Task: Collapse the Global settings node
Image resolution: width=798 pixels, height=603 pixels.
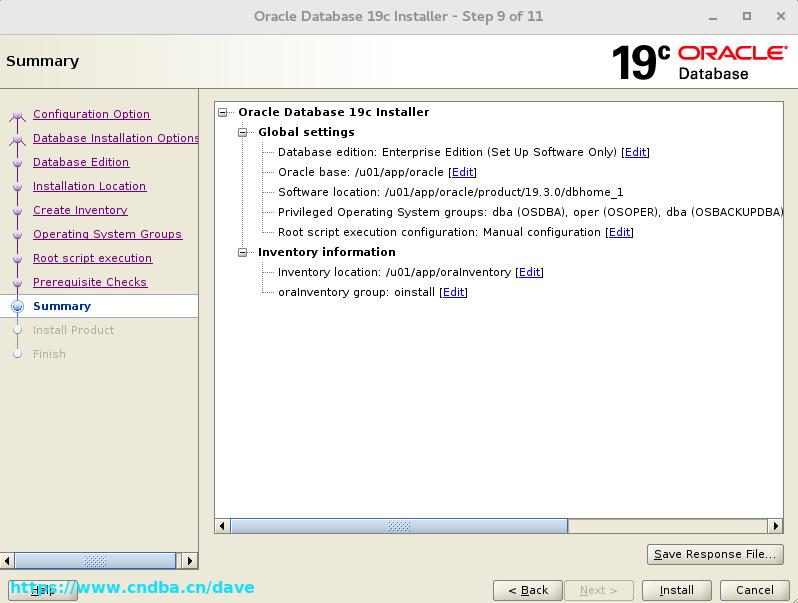Action: pos(243,132)
